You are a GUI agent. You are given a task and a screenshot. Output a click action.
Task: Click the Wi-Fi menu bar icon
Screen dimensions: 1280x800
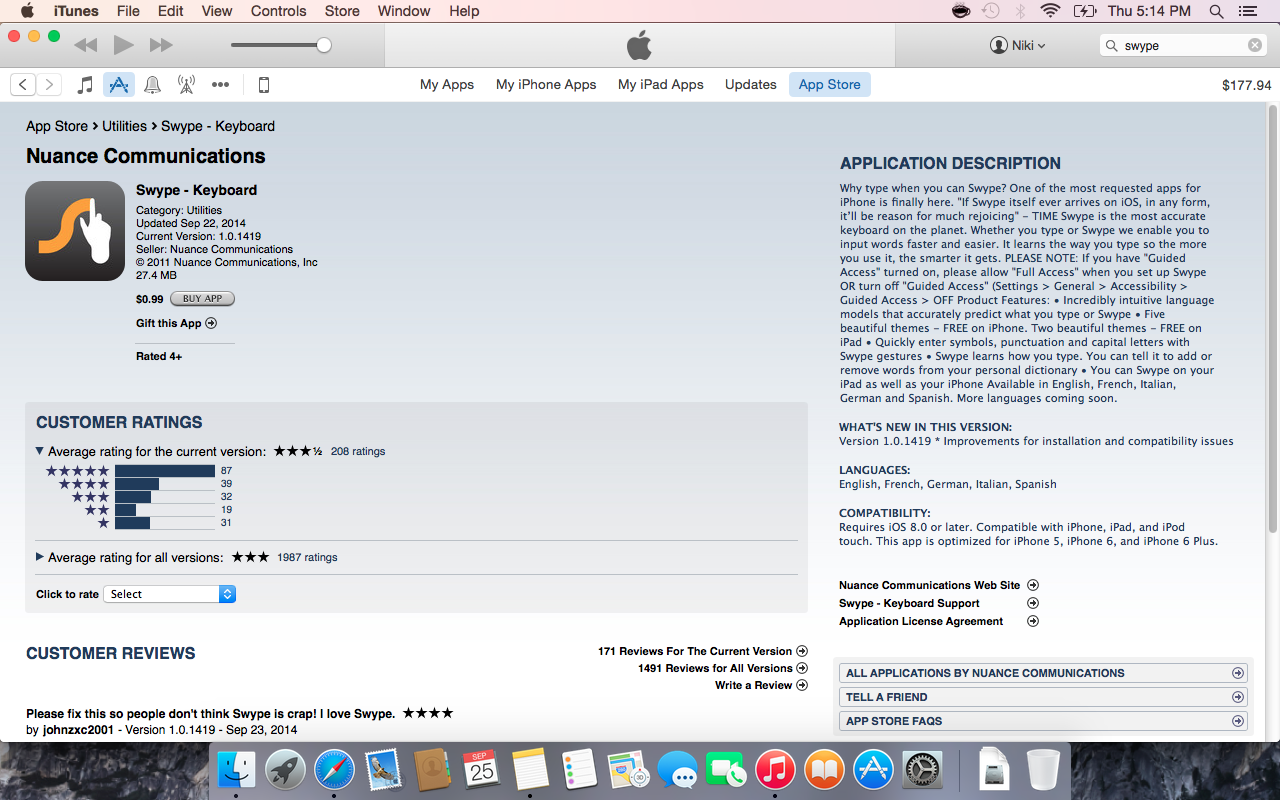(1050, 11)
